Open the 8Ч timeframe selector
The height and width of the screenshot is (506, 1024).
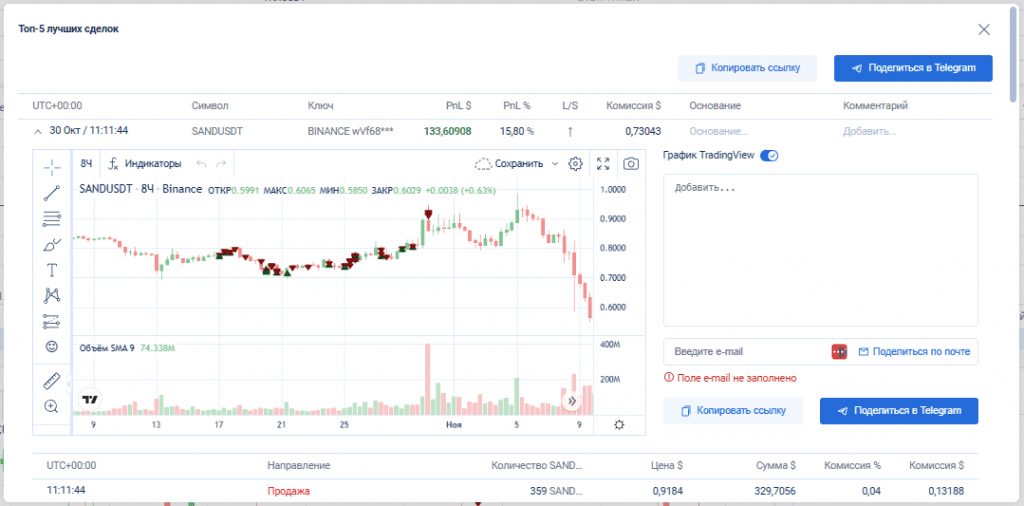[86, 163]
